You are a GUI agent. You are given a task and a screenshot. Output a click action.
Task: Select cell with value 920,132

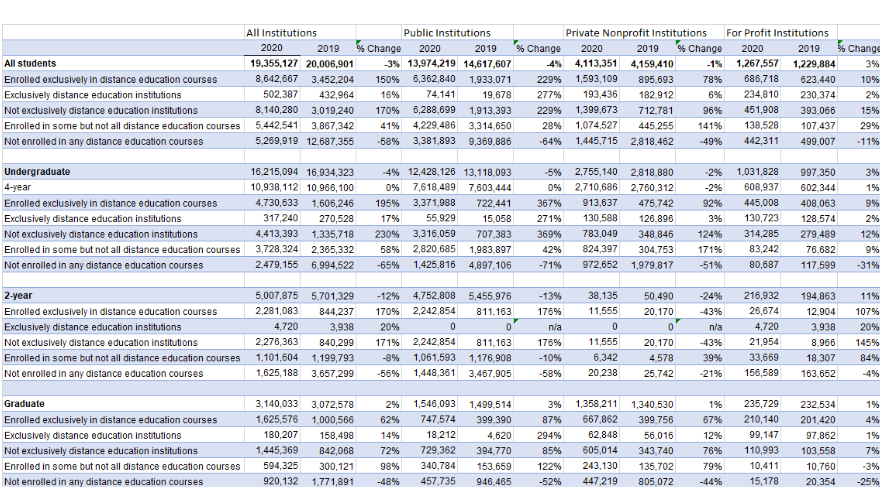[x=272, y=481]
